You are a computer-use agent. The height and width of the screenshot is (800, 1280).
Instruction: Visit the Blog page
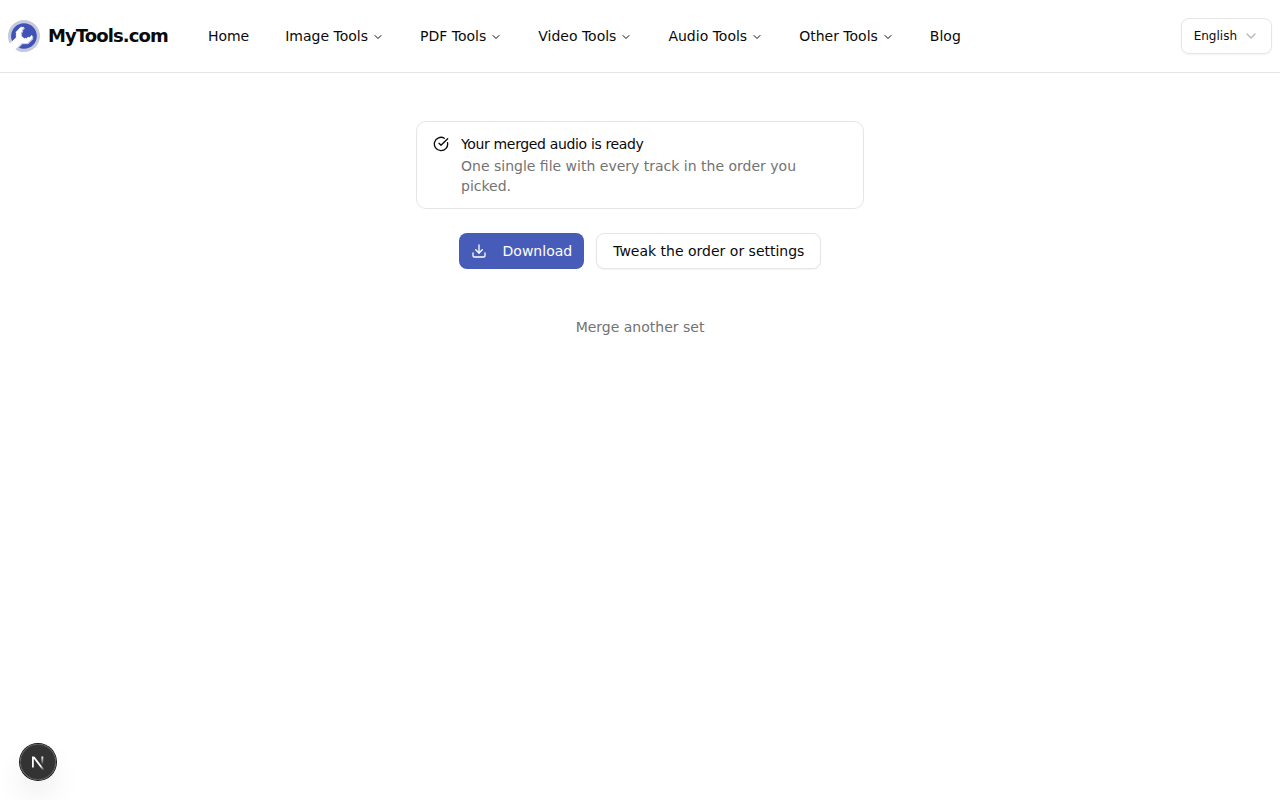[x=945, y=36]
